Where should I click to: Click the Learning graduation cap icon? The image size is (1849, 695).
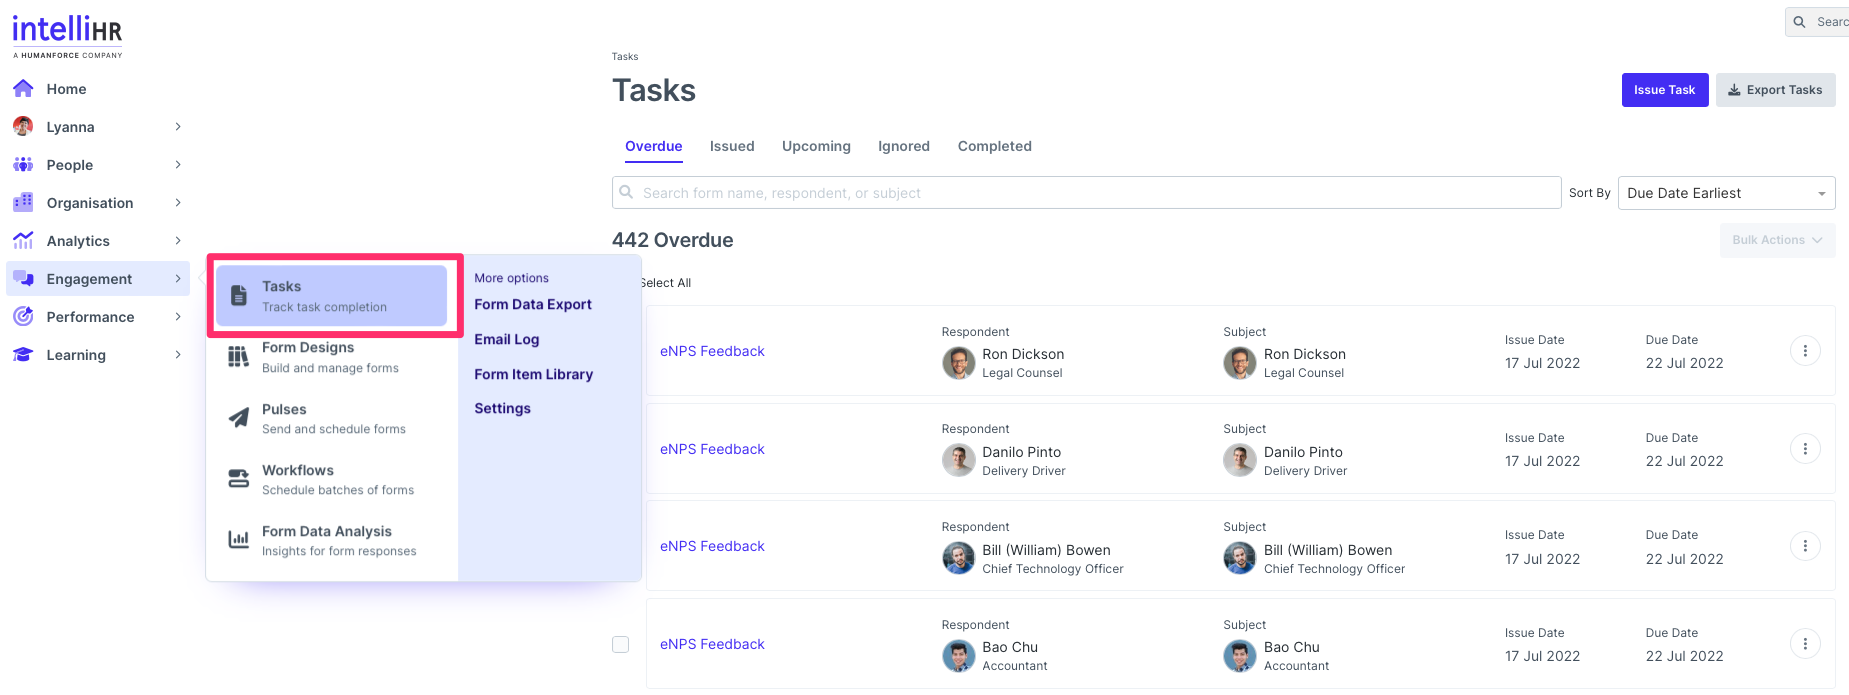click(23, 355)
